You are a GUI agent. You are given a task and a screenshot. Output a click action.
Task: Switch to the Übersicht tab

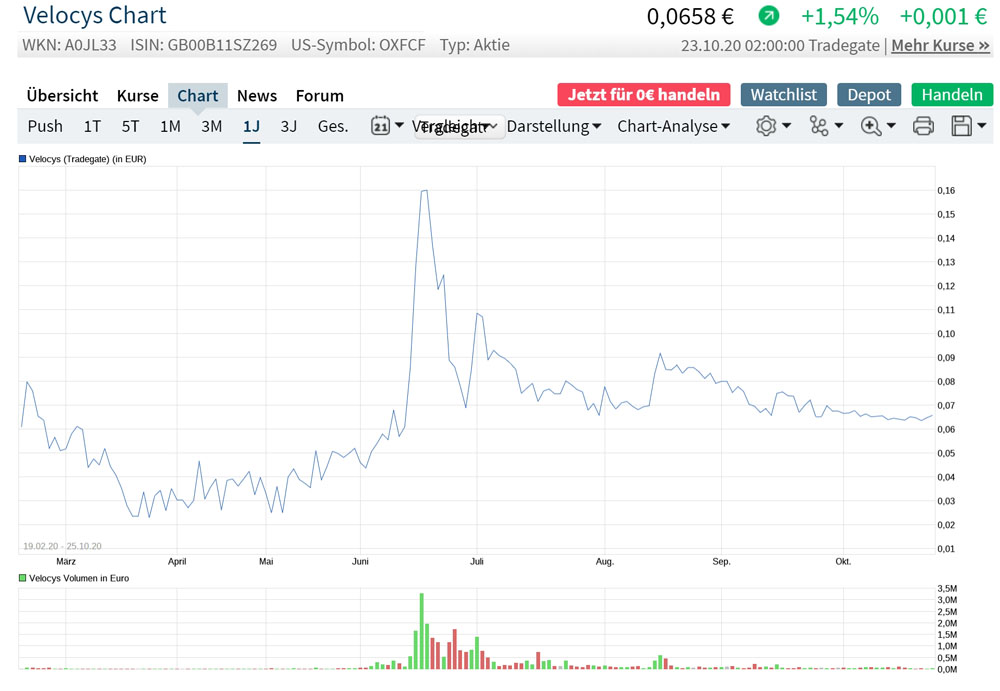coord(62,96)
